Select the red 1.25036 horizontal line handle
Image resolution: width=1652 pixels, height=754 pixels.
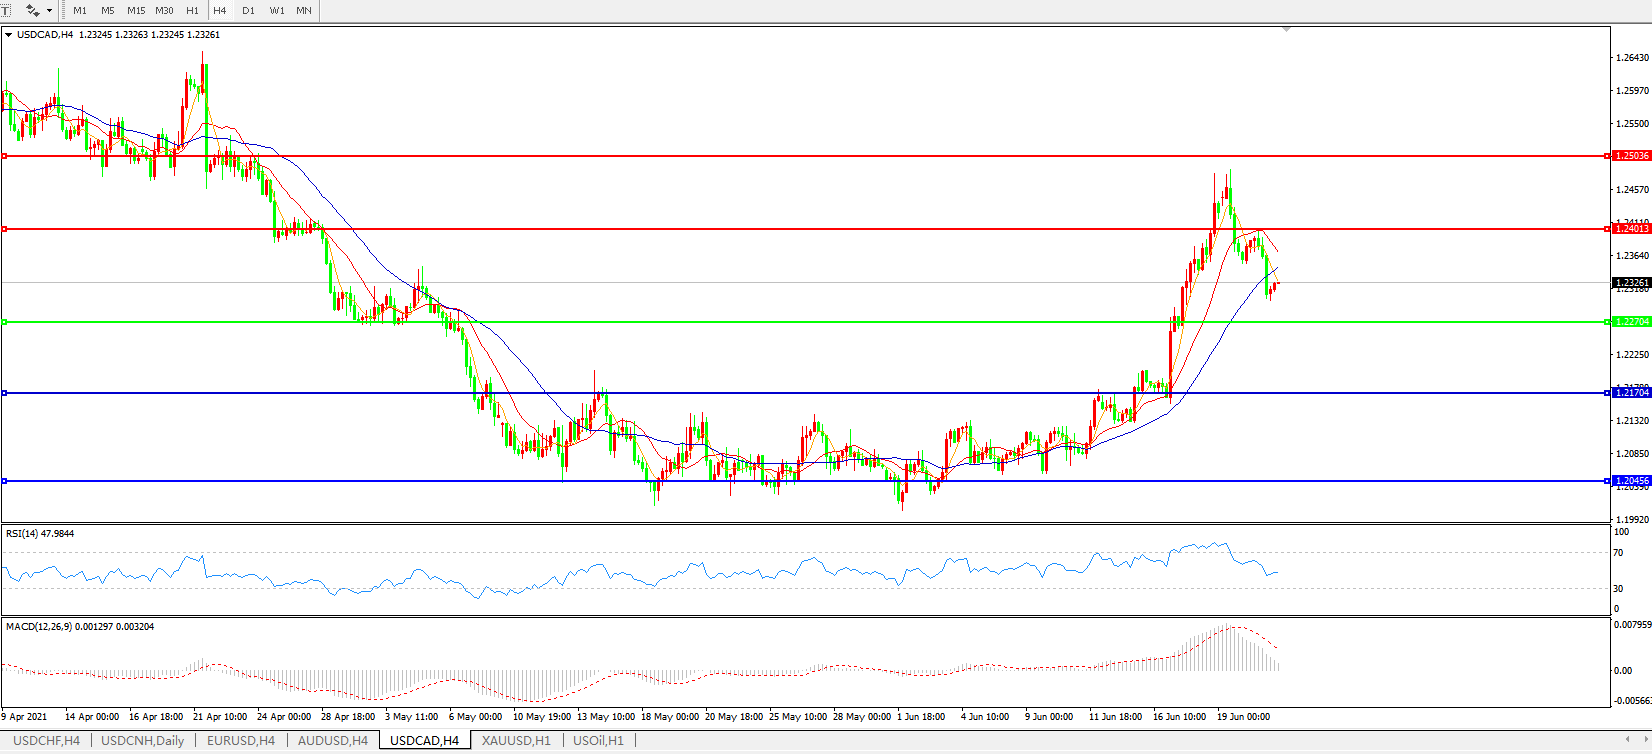(x=5, y=156)
